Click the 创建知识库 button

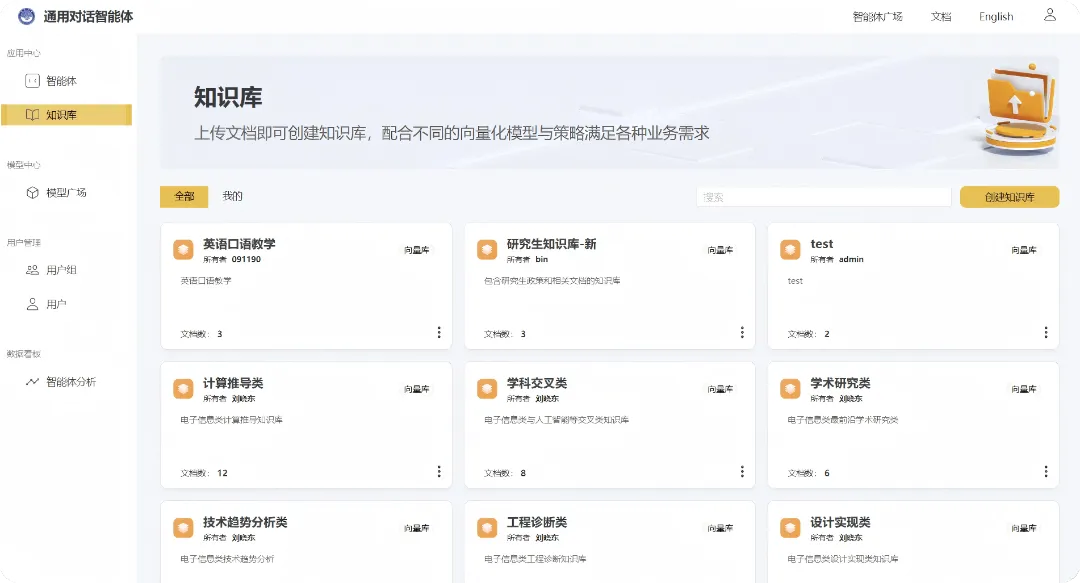click(1009, 197)
